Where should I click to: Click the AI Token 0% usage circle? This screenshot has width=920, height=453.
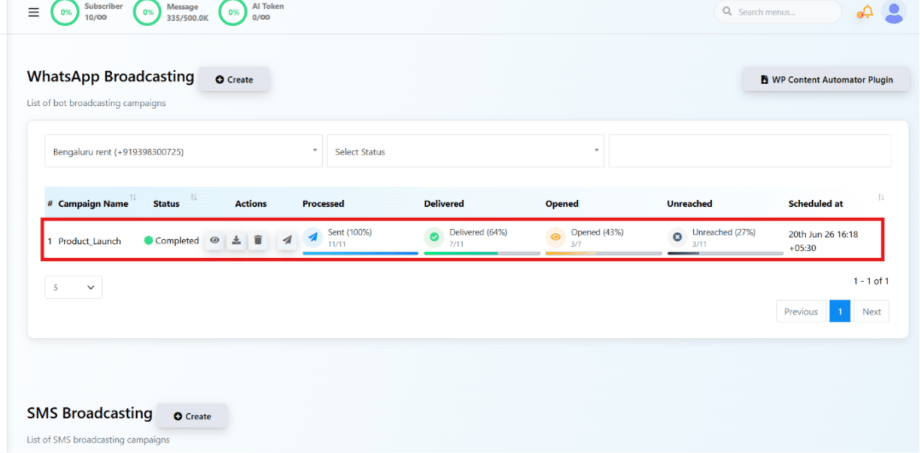tap(233, 12)
